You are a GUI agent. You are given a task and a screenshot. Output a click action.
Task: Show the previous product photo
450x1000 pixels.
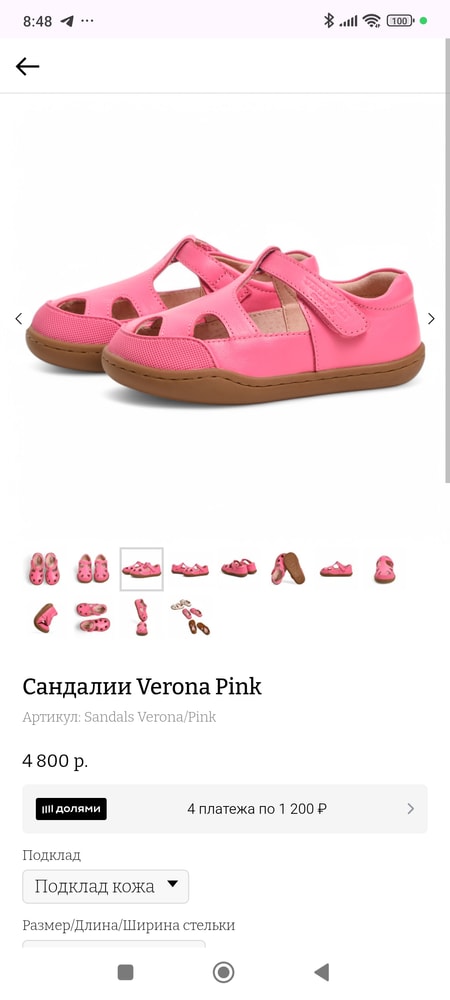[18, 318]
